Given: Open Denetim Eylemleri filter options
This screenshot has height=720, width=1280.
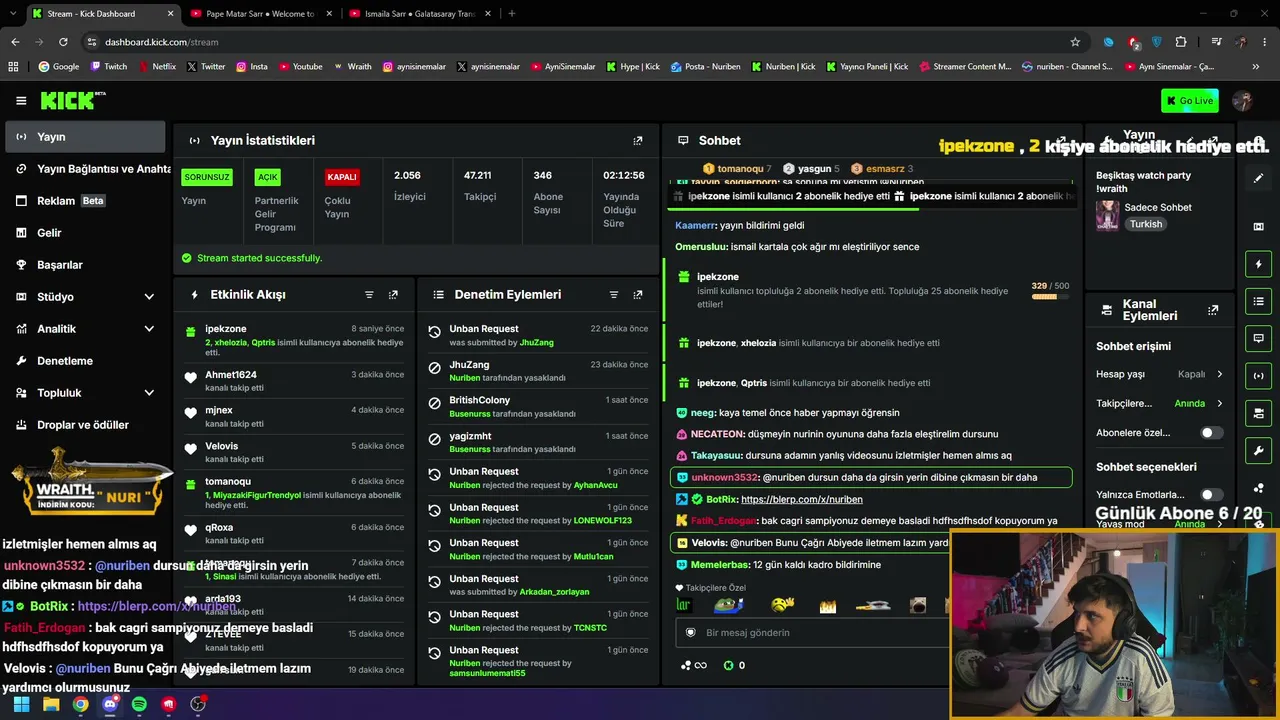Looking at the screenshot, I should pyautogui.click(x=614, y=295).
